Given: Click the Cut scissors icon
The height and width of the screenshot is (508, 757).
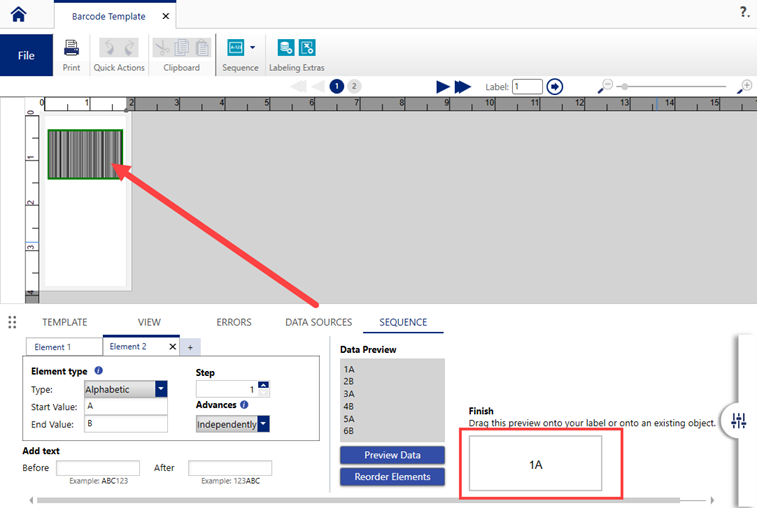Looking at the screenshot, I should pos(162,48).
